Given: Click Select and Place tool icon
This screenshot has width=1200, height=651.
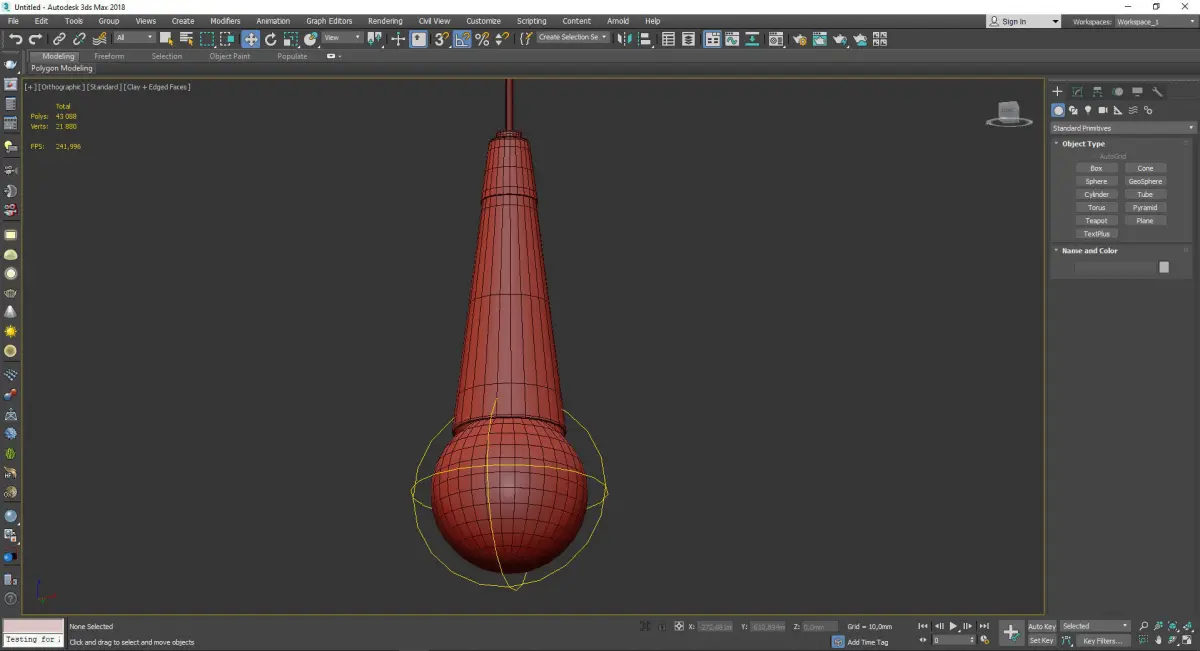Looking at the screenshot, I should coord(311,39).
